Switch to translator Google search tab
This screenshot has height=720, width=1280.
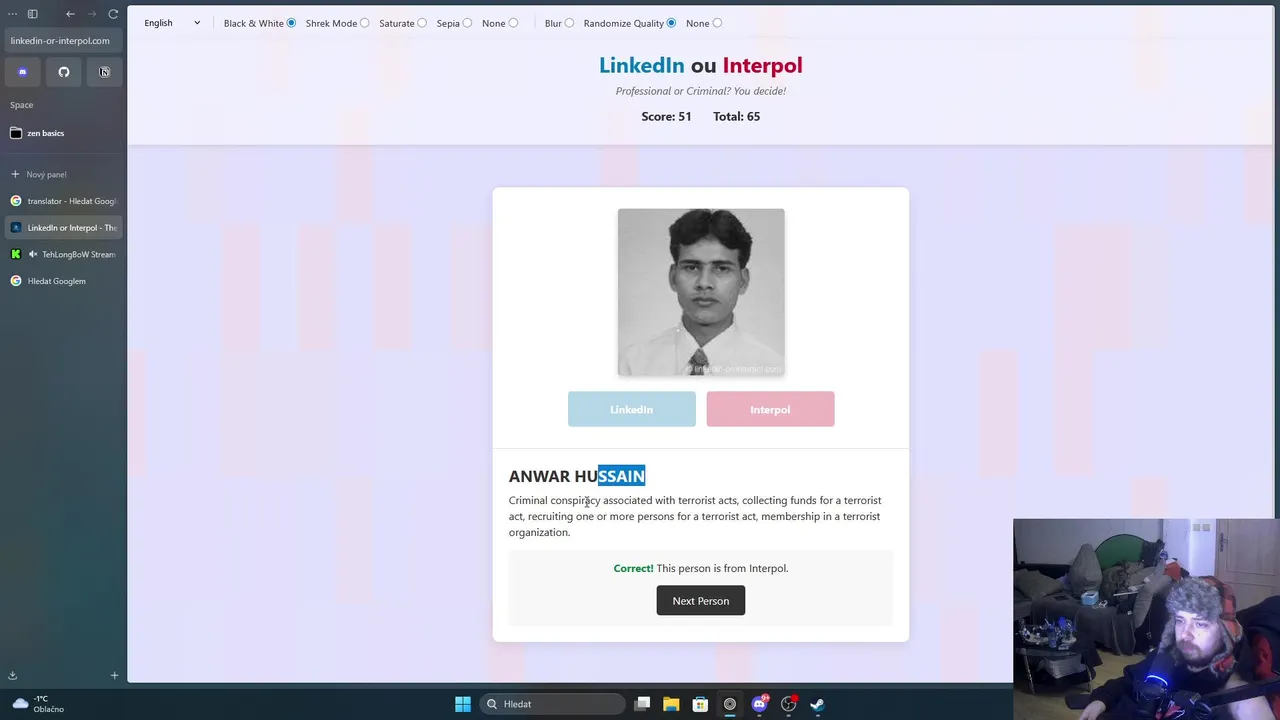pos(64,201)
